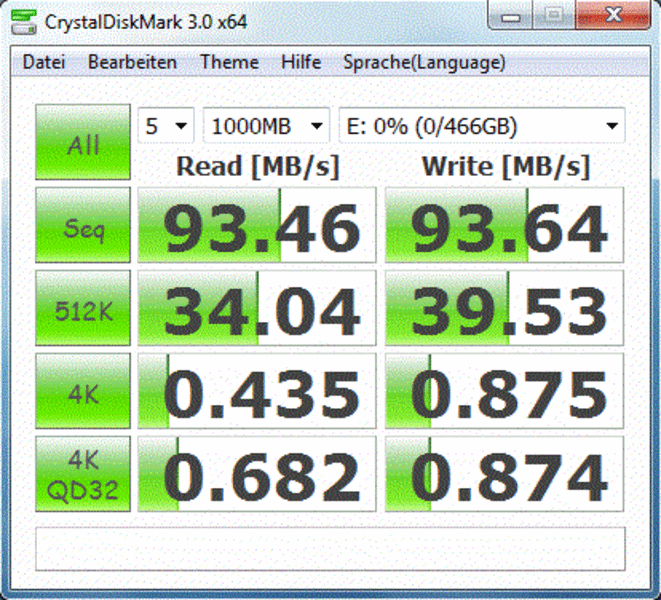This screenshot has width=661, height=600.
Task: Click the 512K write result 39.53
Action: [x=504, y=308]
